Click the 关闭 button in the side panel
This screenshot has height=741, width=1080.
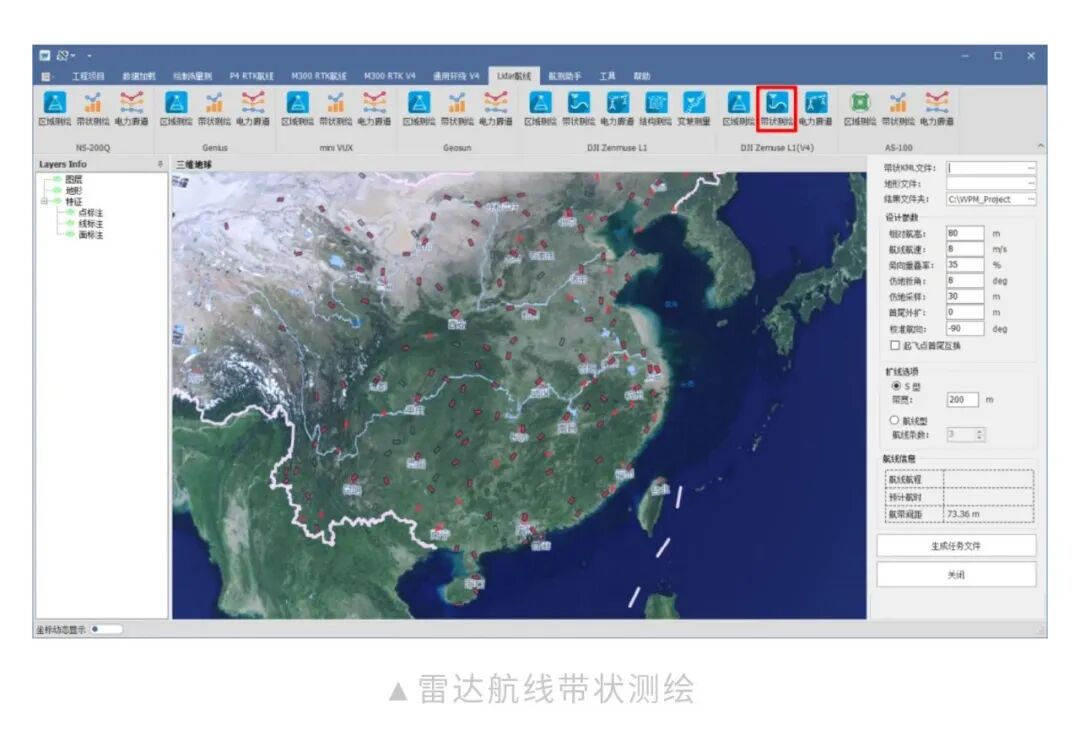click(956, 574)
